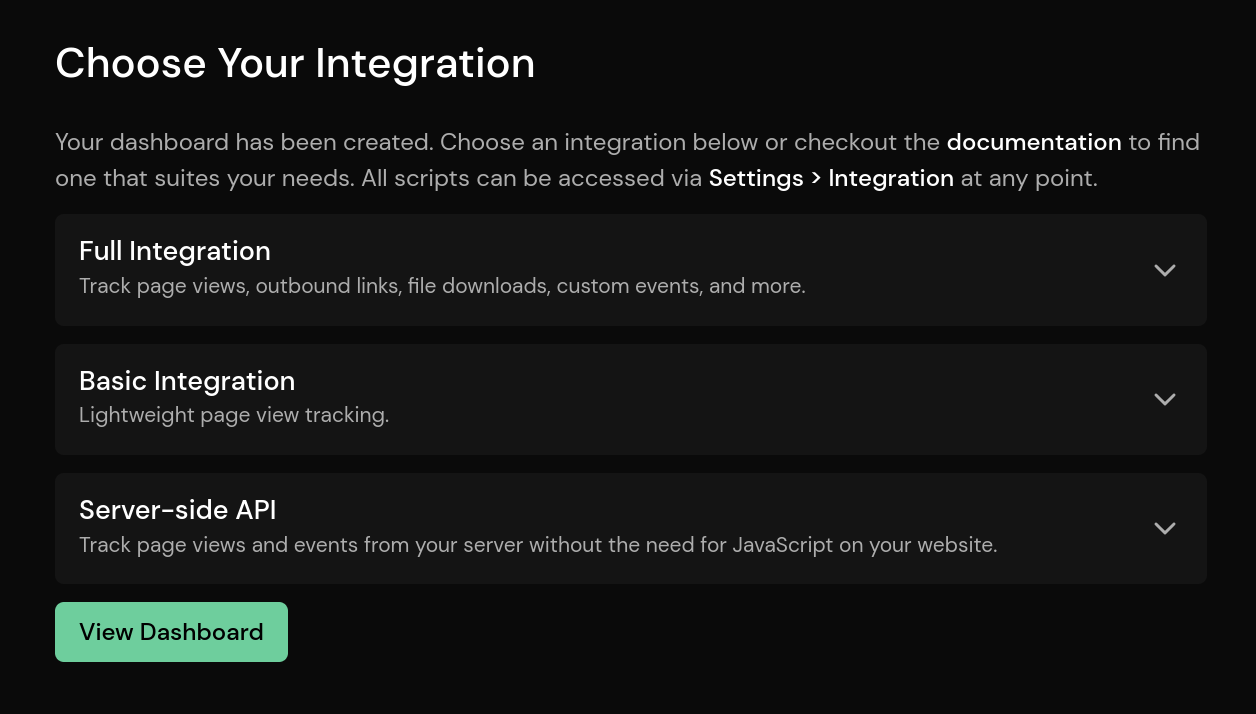Click the Basic Integration chevron arrow
The width and height of the screenshot is (1256, 714).
(1164, 399)
